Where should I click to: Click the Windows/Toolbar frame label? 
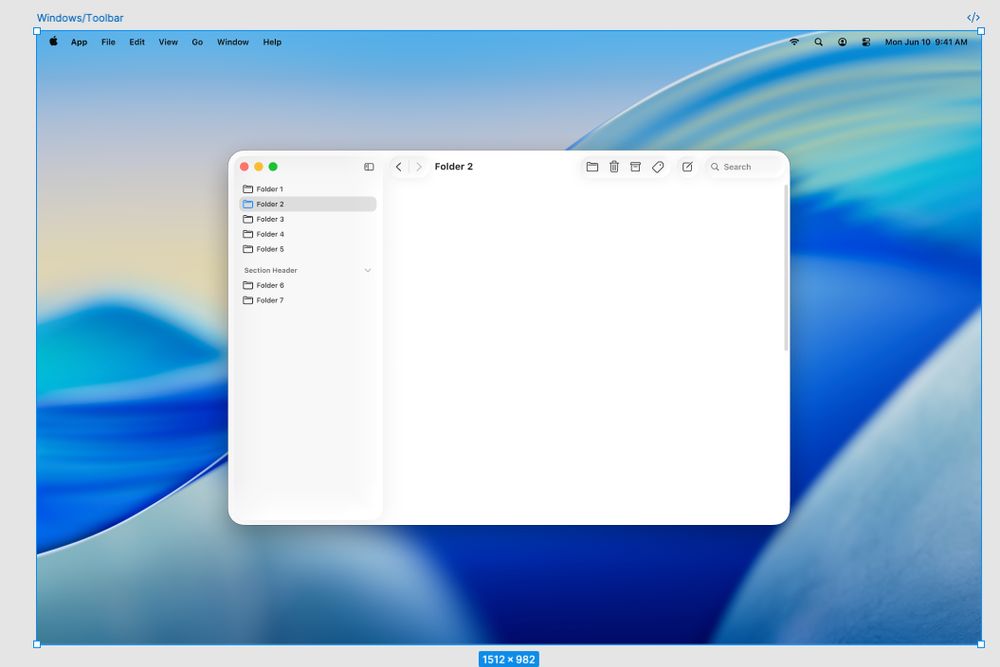pyautogui.click(x=80, y=18)
